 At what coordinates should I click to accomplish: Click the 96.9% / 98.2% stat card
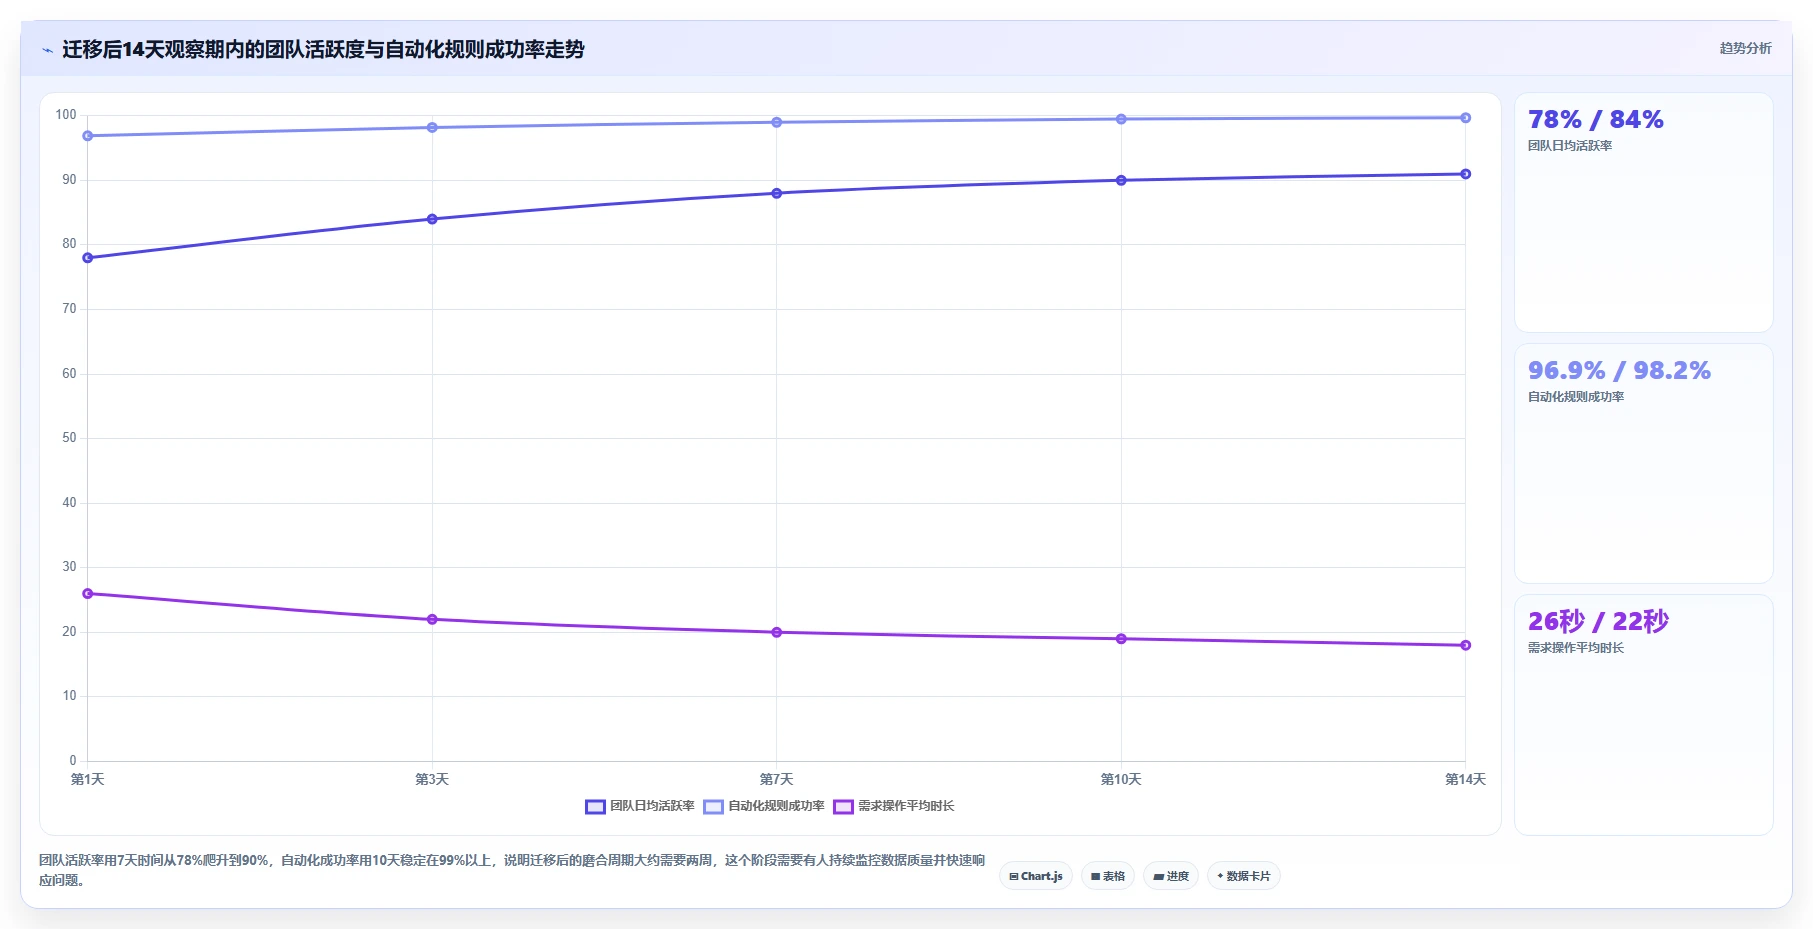pyautogui.click(x=1643, y=463)
